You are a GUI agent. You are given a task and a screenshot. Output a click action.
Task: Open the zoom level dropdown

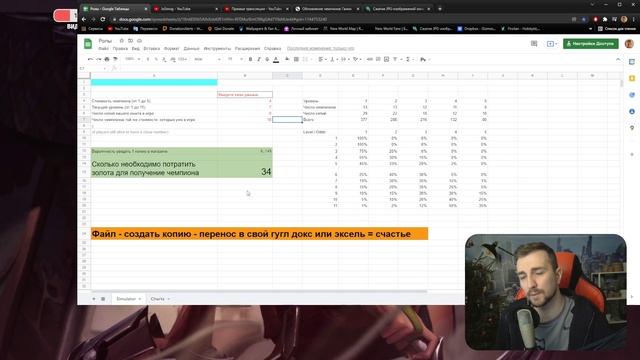pos(133,60)
